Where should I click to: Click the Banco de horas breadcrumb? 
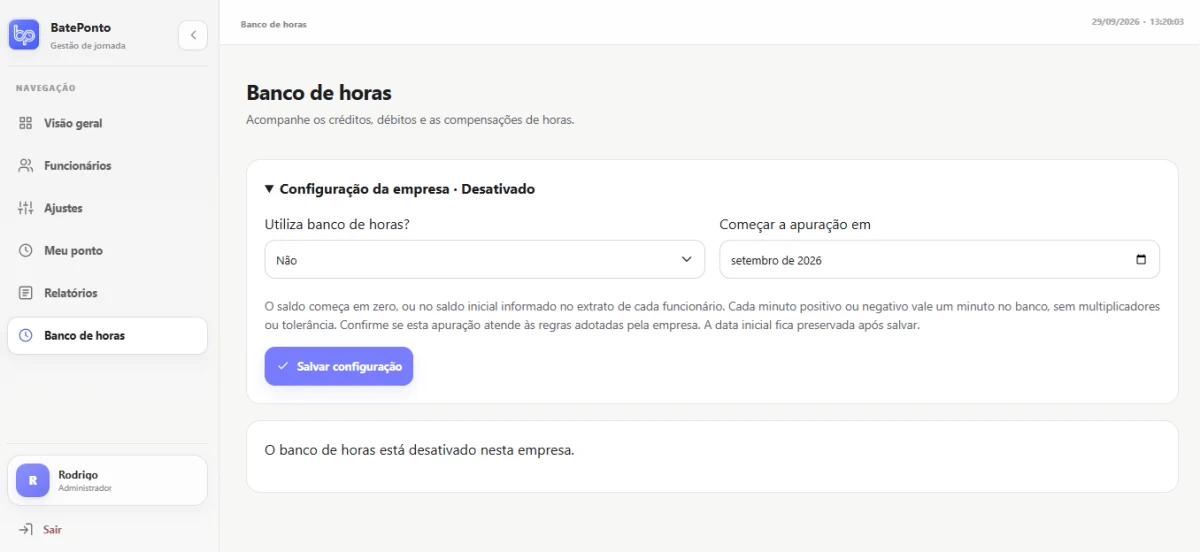pos(274,24)
